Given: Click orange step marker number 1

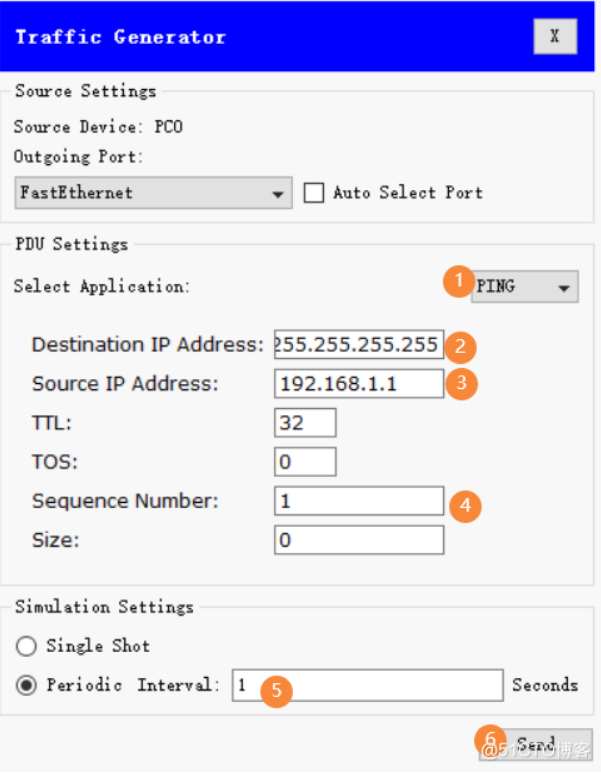Looking at the screenshot, I should pyautogui.click(x=459, y=283).
